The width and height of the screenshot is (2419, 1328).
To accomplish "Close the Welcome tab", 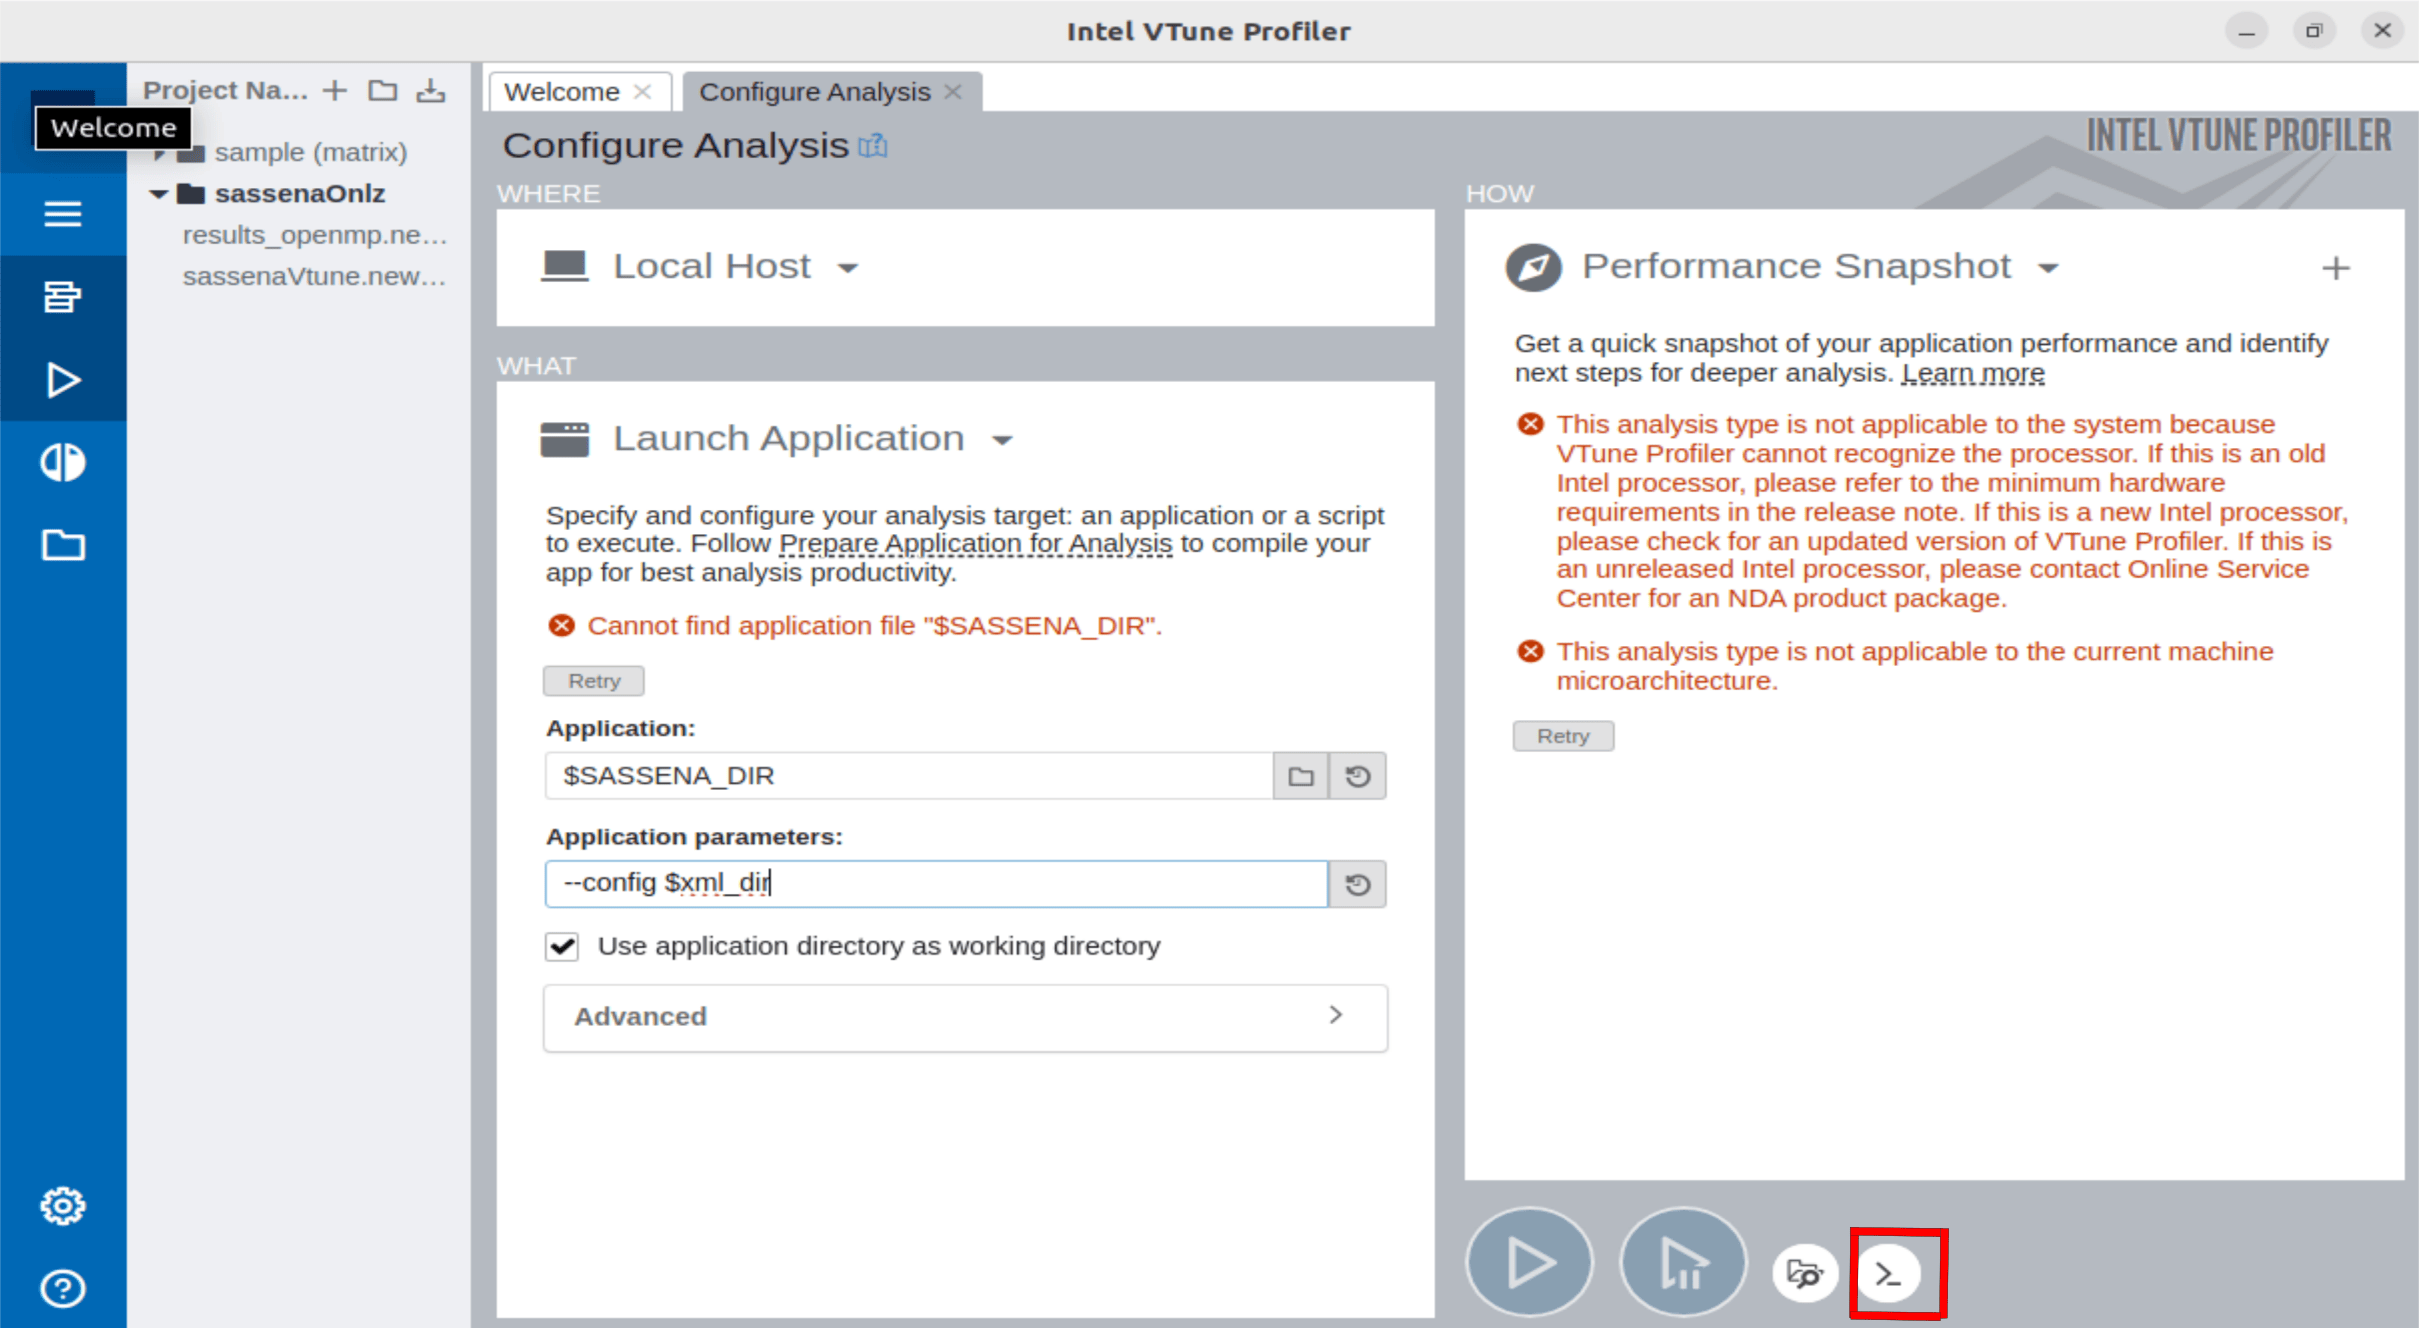I will [643, 92].
